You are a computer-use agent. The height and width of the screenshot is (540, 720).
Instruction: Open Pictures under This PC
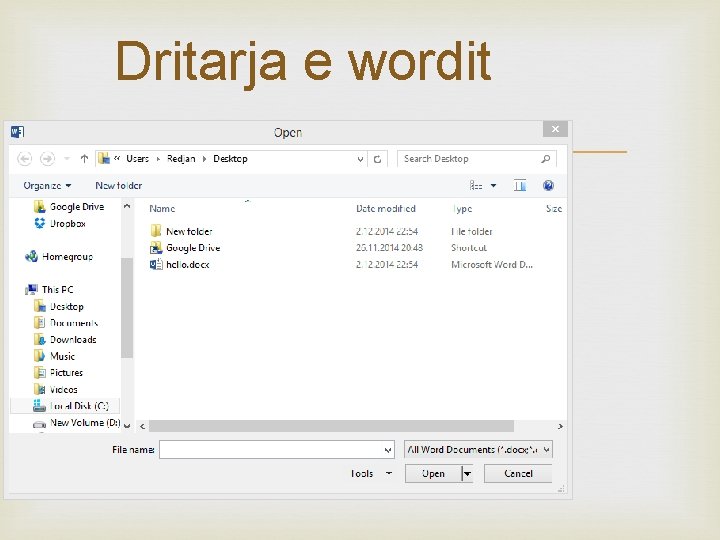pyautogui.click(x=58, y=372)
